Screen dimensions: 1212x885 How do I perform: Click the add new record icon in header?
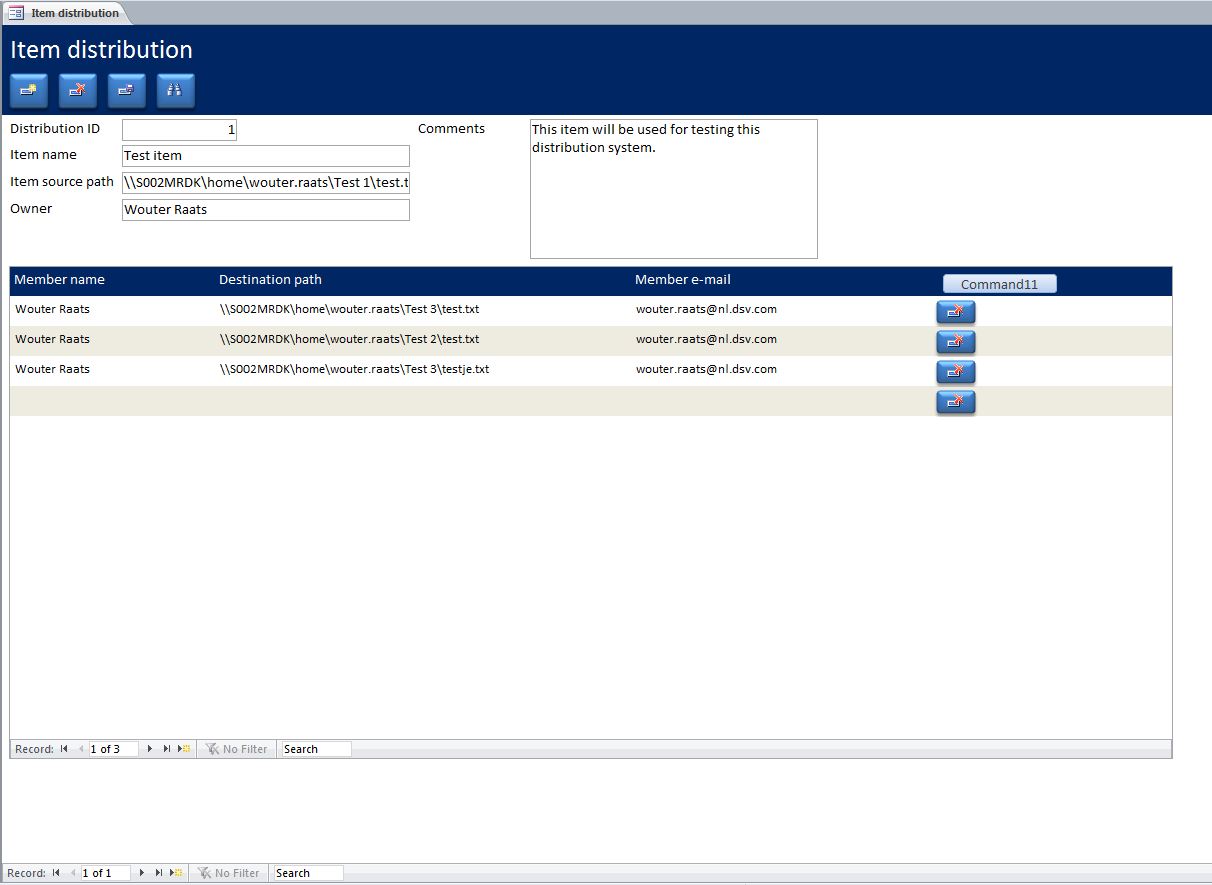pos(28,90)
